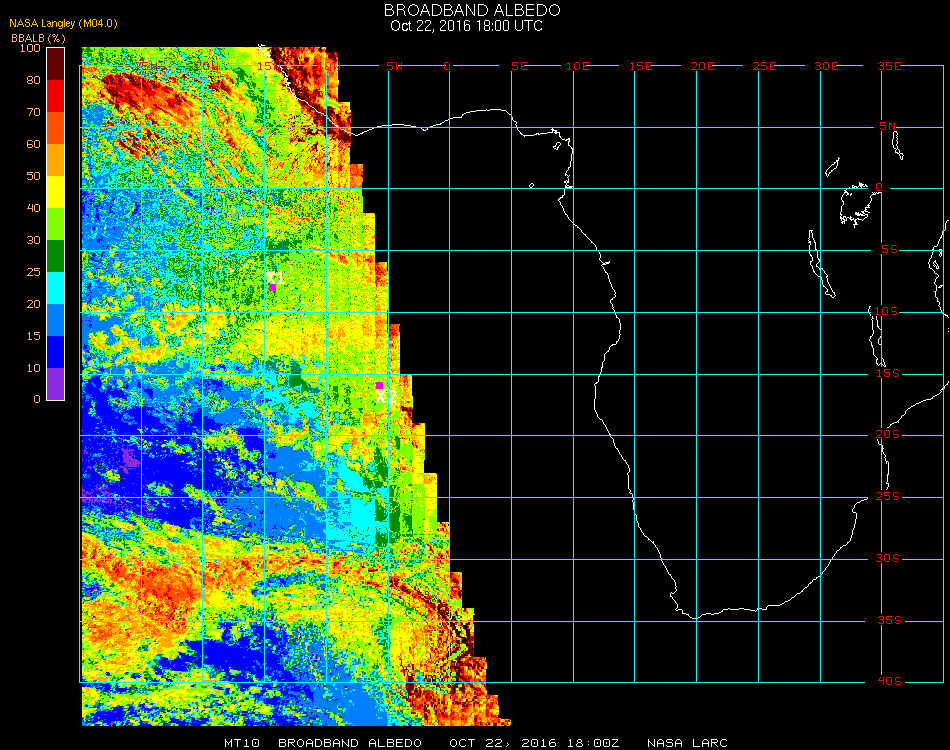Click the 30E longitude label
The width and height of the screenshot is (950, 750).
click(826, 66)
